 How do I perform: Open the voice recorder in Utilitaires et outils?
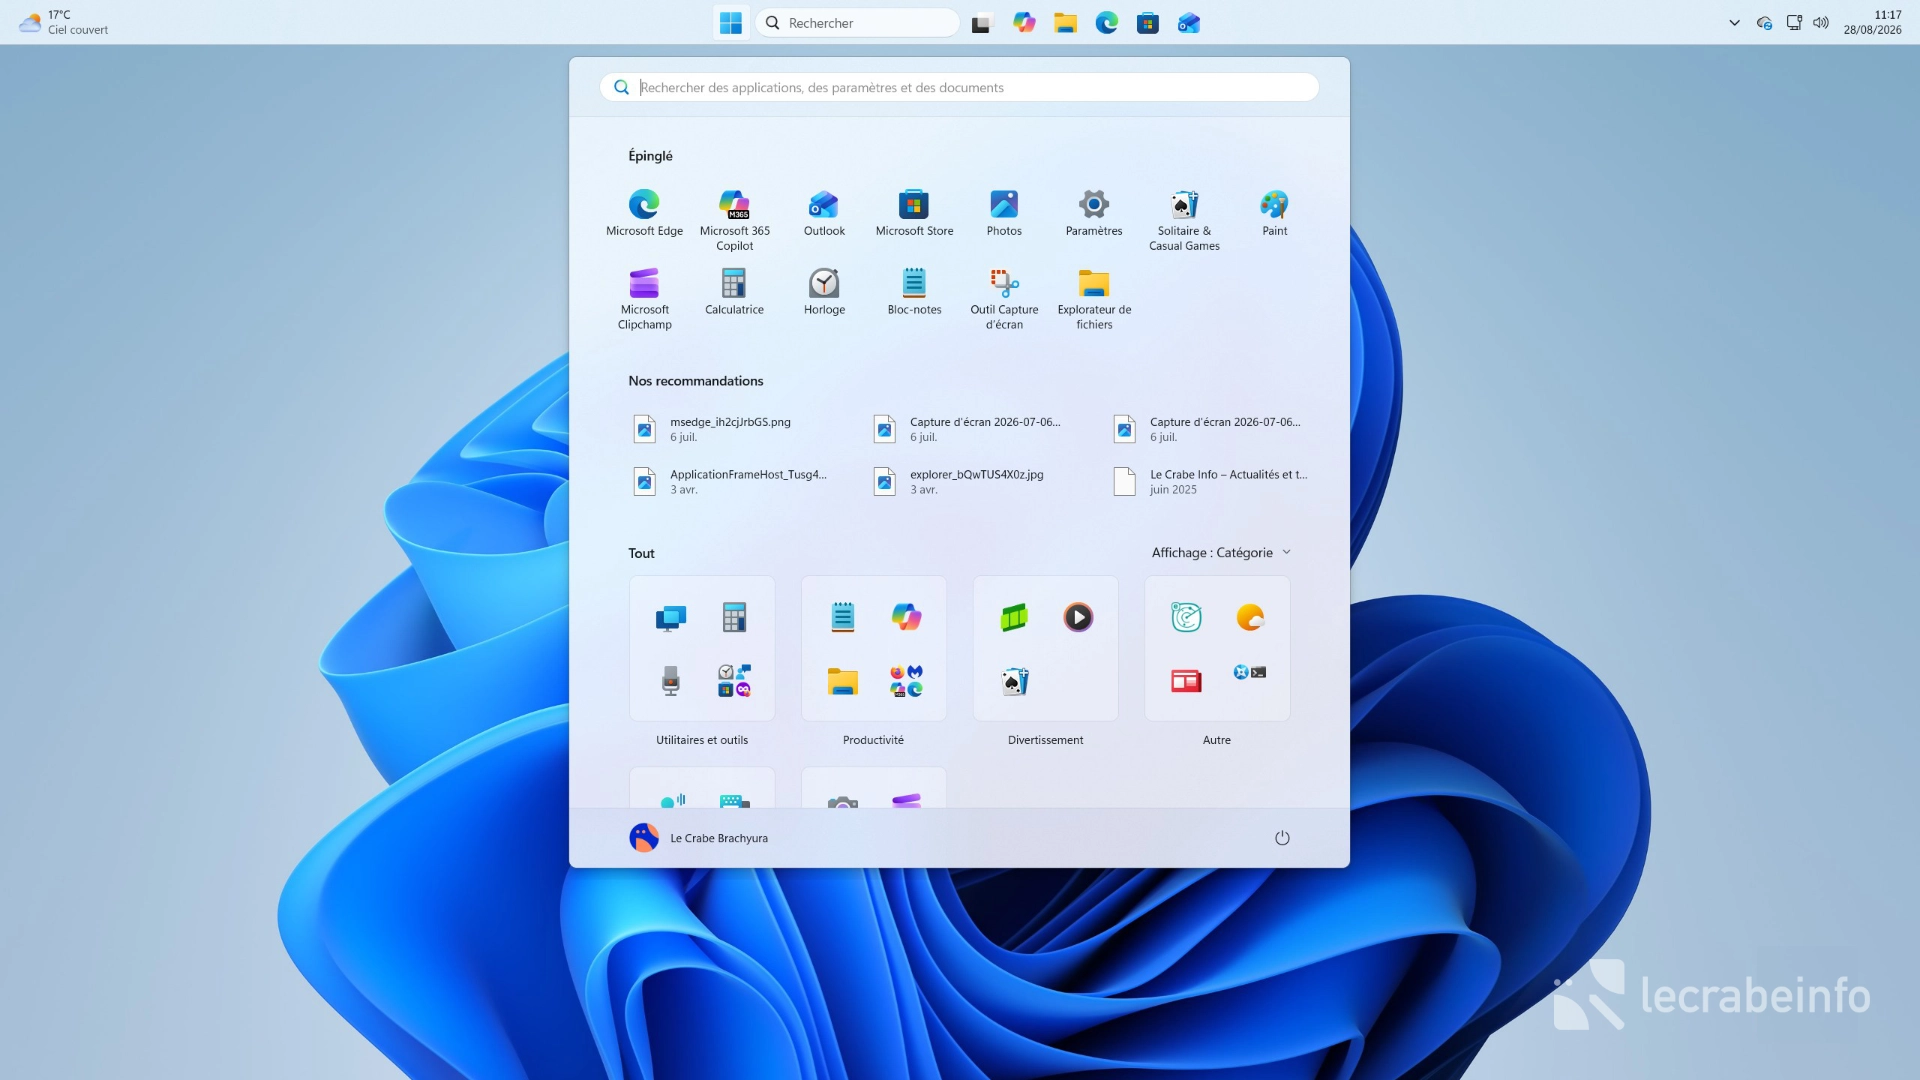[x=670, y=681]
